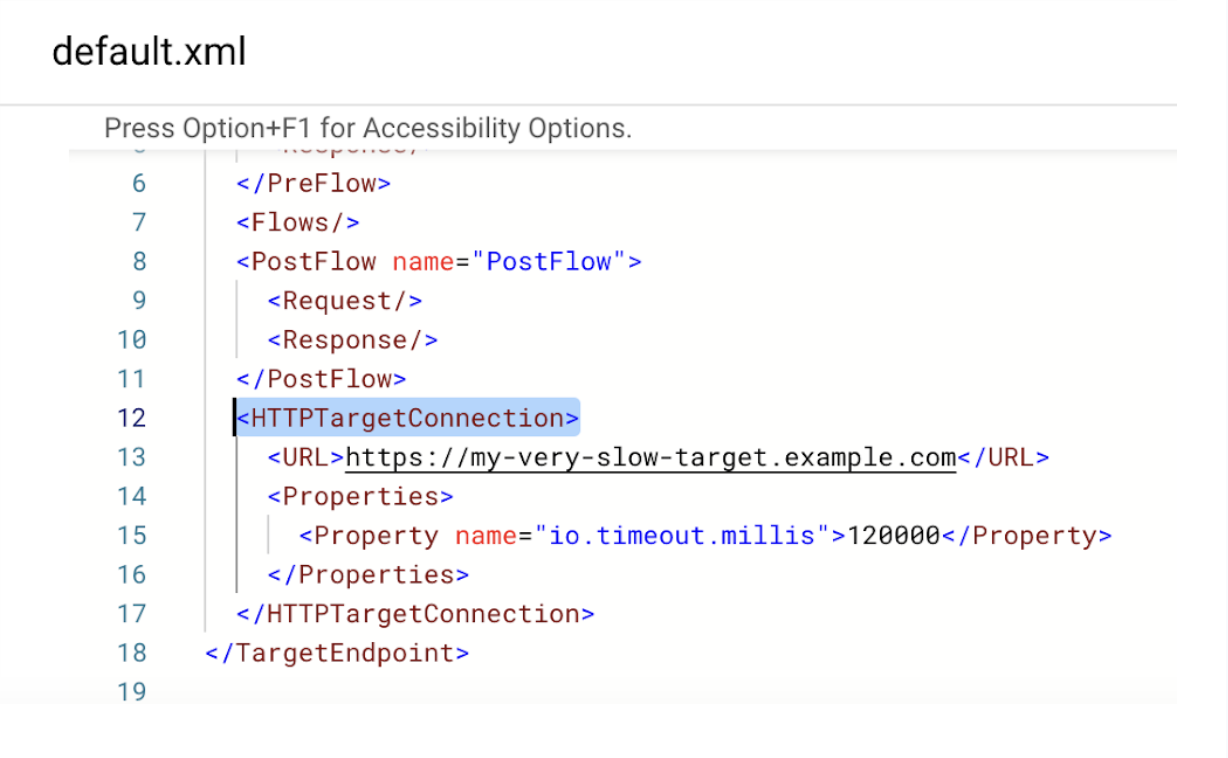Image resolution: width=1228 pixels, height=758 pixels.
Task: Click the target URL link text
Action: pyautogui.click(x=650, y=458)
